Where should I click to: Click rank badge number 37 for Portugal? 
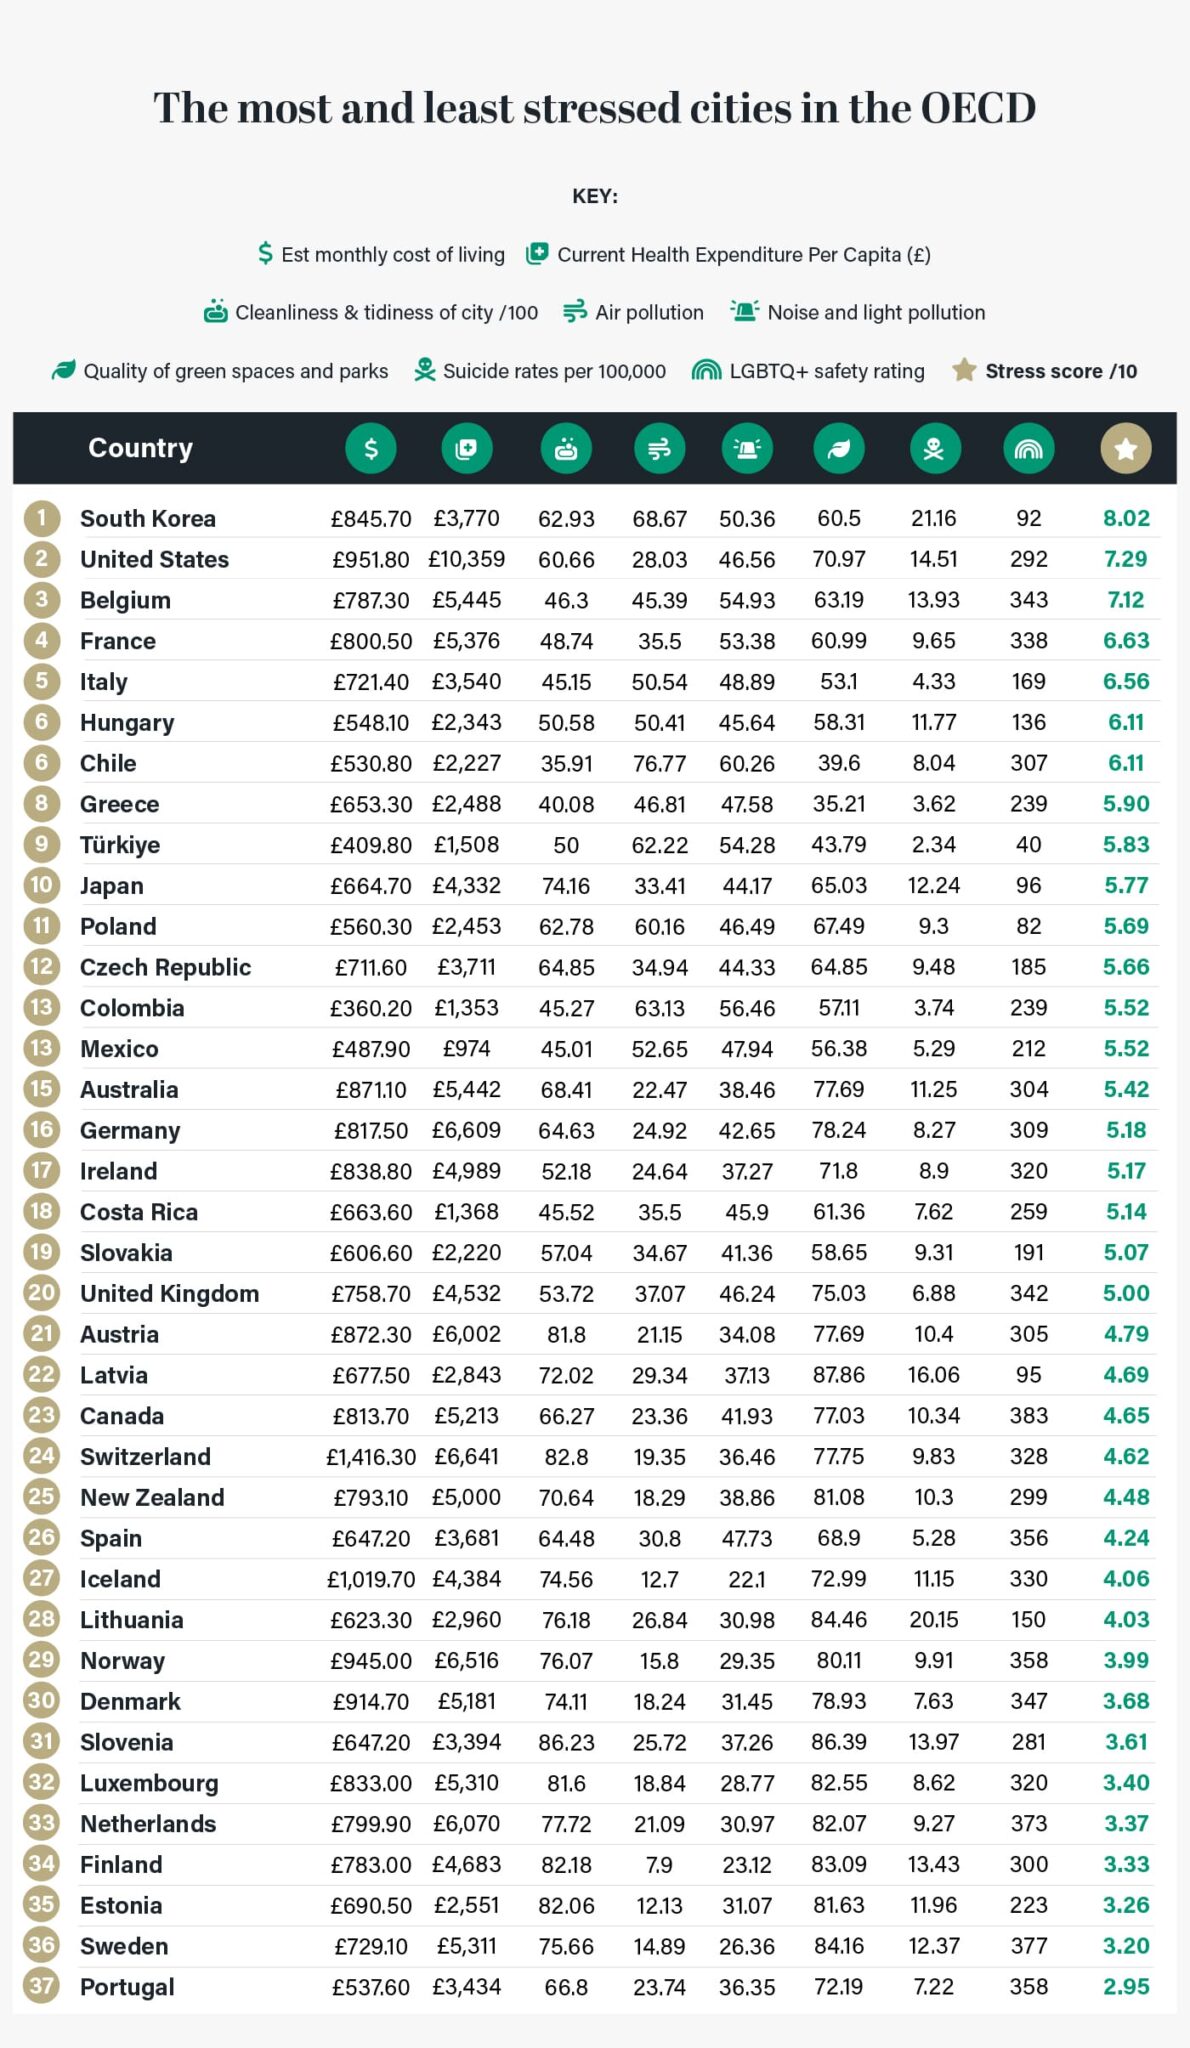42,1985
